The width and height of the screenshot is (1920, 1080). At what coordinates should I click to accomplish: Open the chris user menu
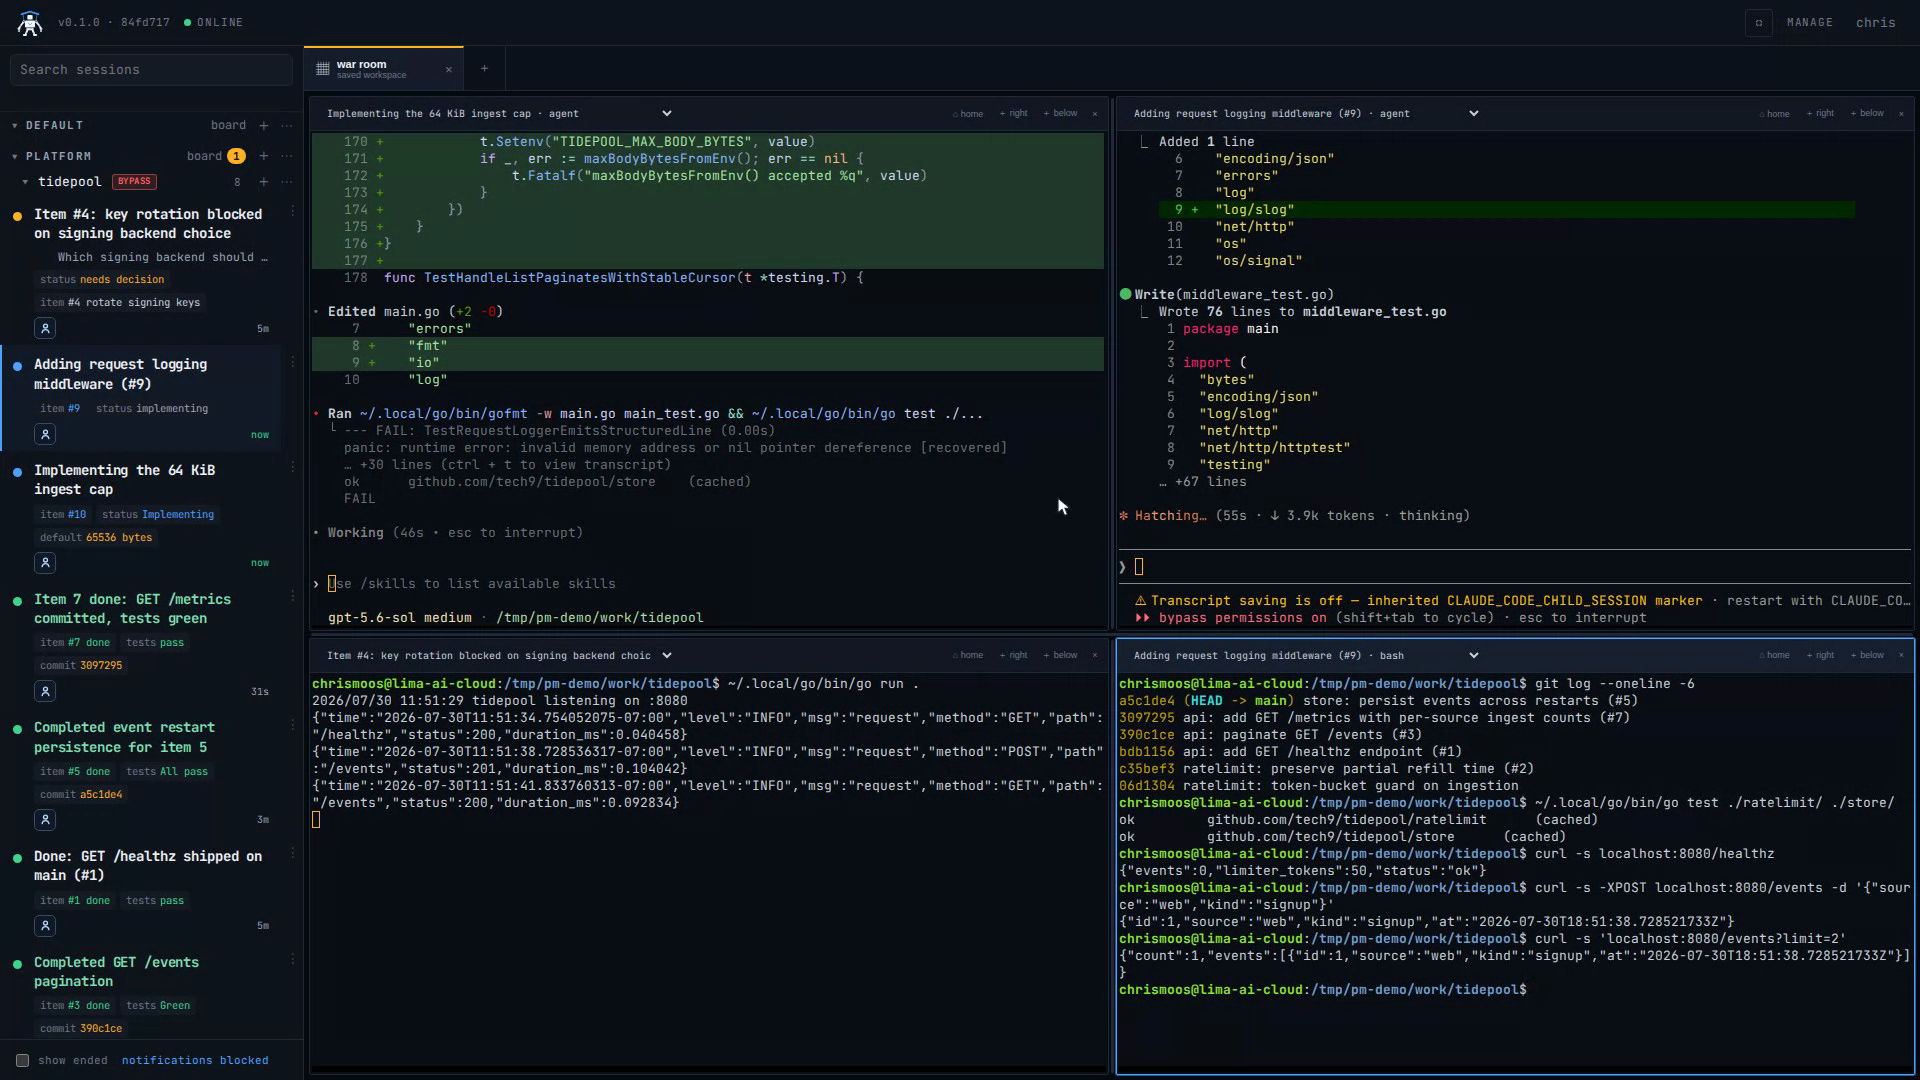click(x=1876, y=22)
